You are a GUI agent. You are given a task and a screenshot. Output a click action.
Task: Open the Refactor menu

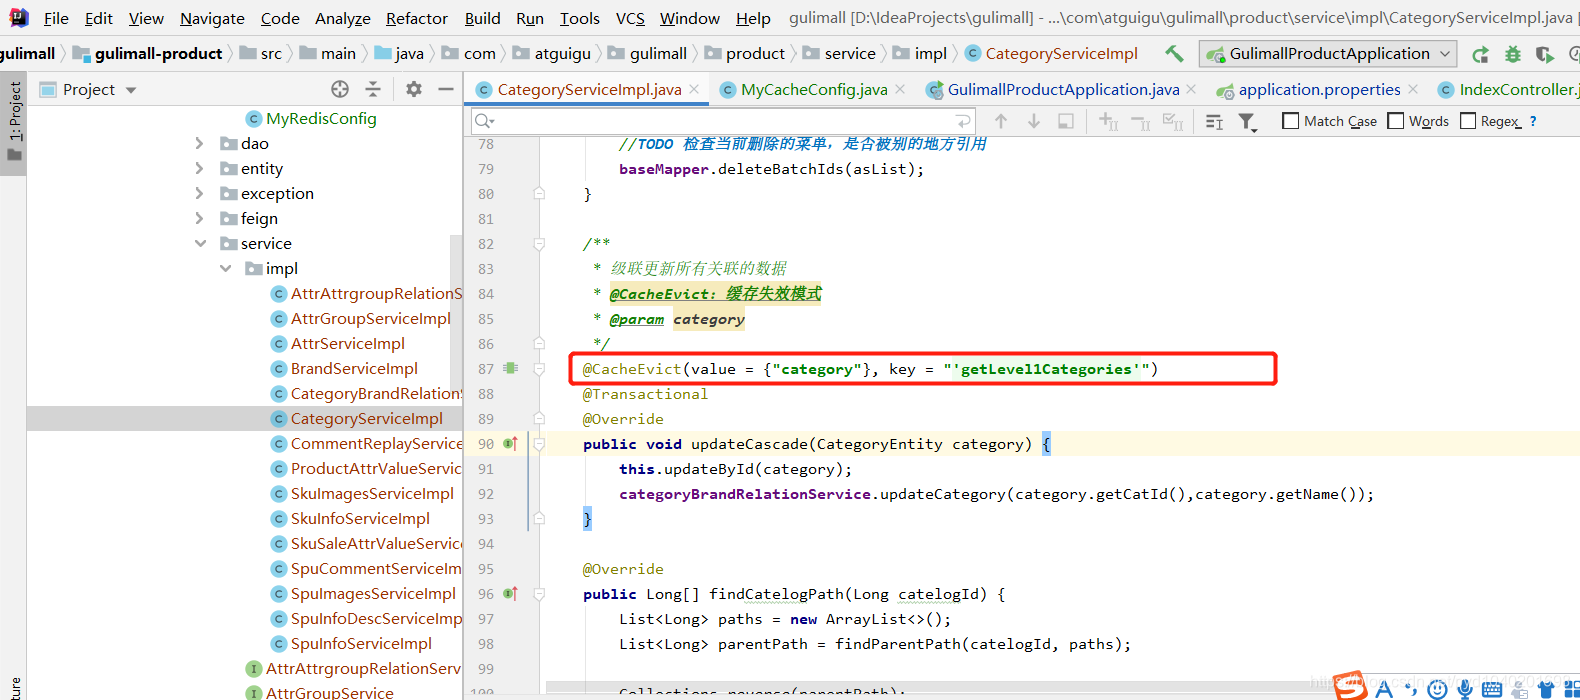coord(416,18)
